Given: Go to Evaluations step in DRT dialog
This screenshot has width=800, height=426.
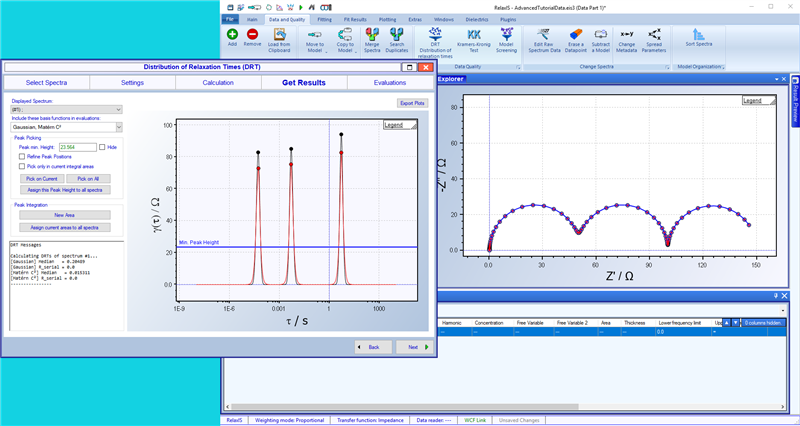Looking at the screenshot, I should pyautogui.click(x=390, y=83).
